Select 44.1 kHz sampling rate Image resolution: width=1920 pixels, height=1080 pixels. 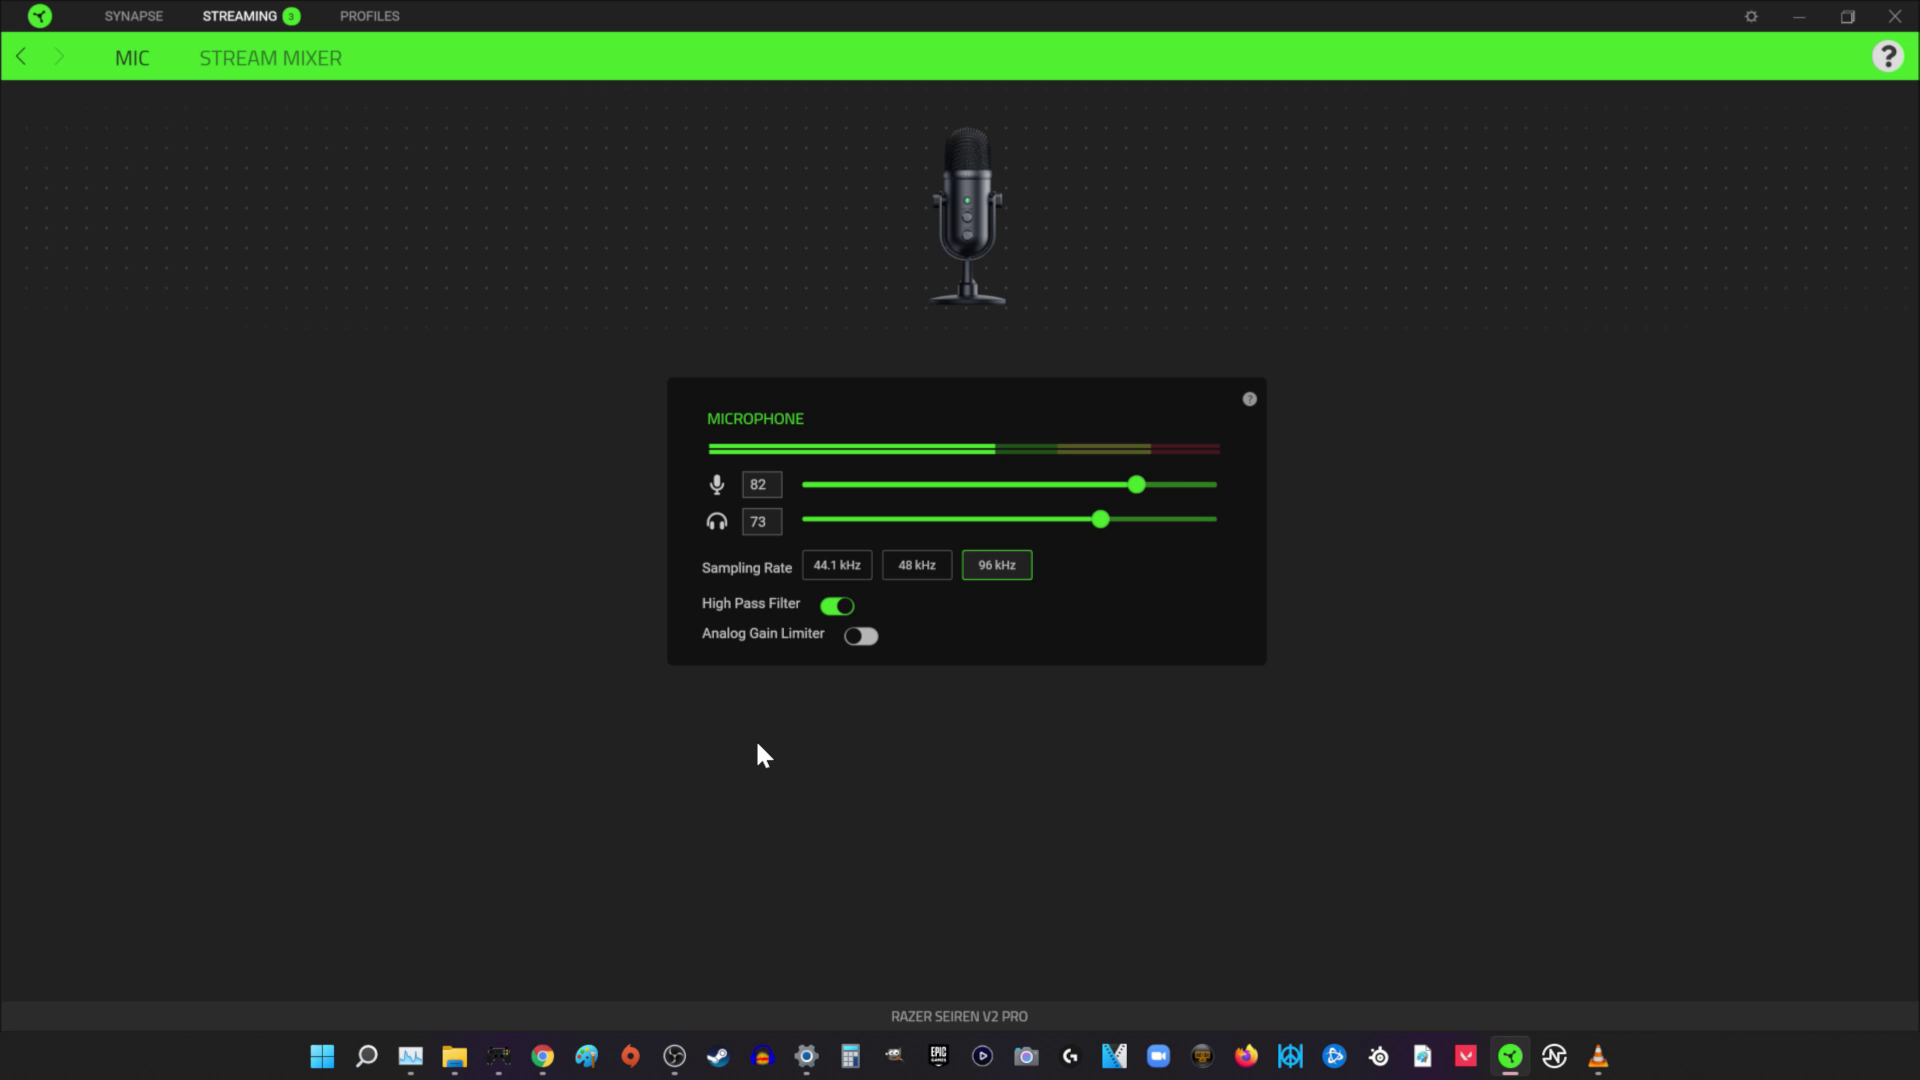837,565
